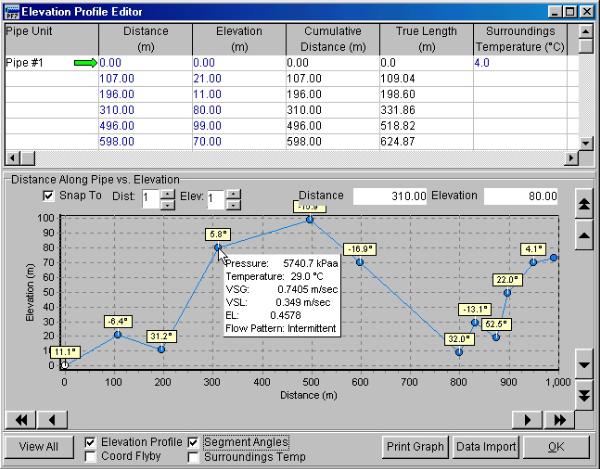Click single left arrow below graph
Screen dimensions: 600x469
tap(52, 418)
